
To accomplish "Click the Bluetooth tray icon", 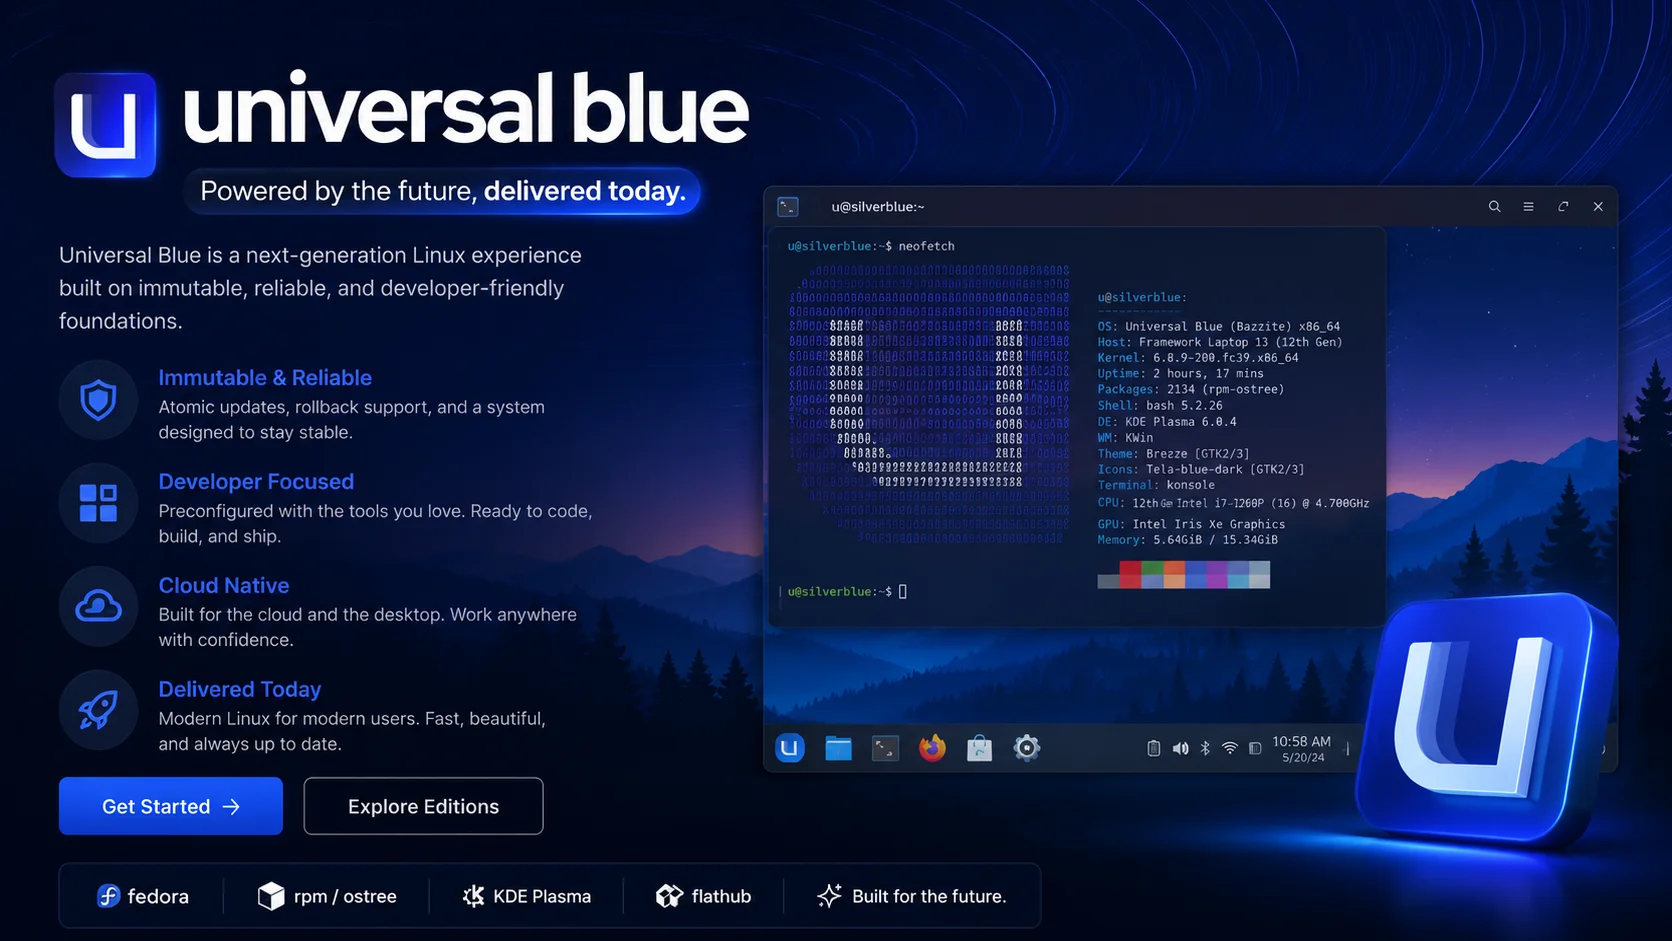I will 1205,748.
